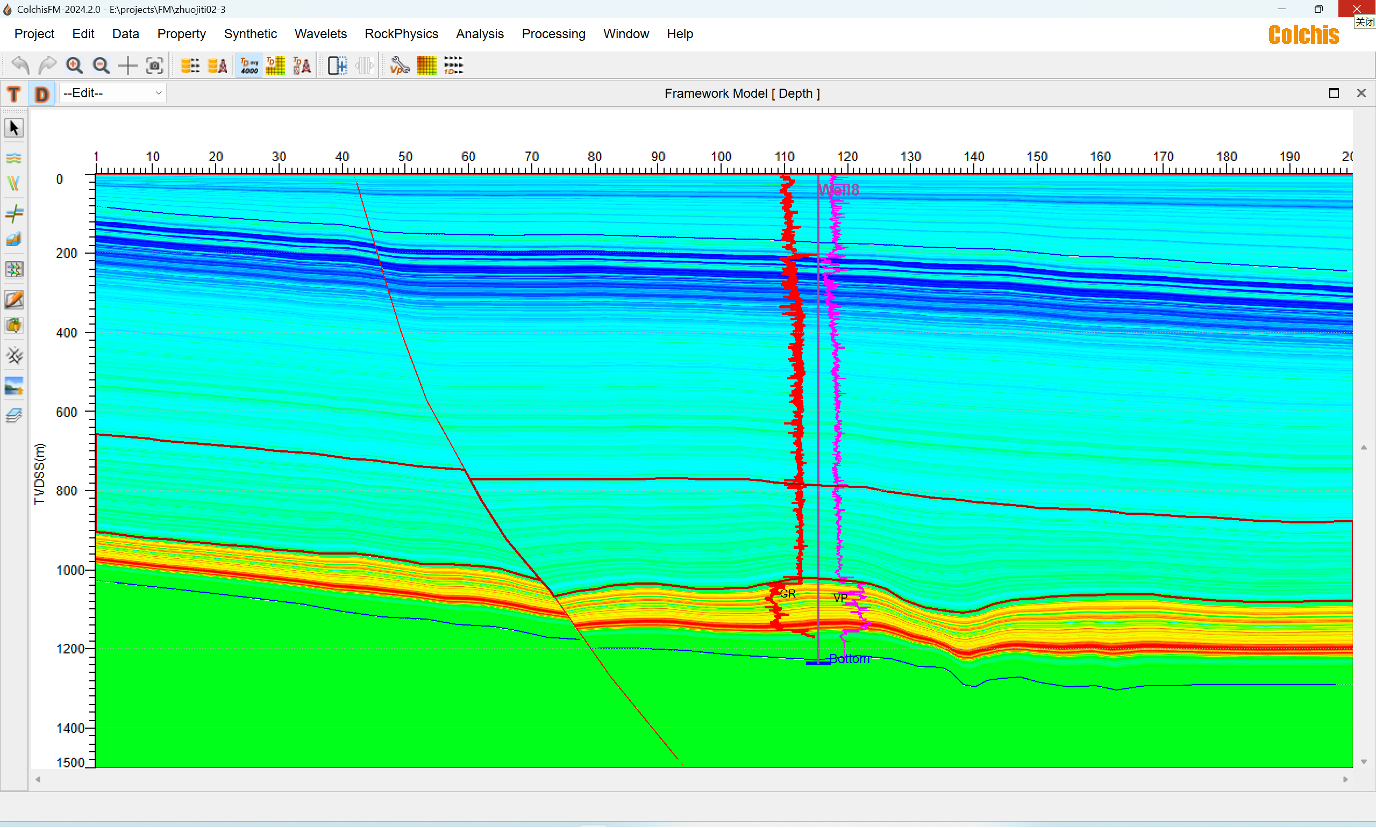Screen dimensions: 1376x828
Task: Open the Edit menu
Action: 83,34
